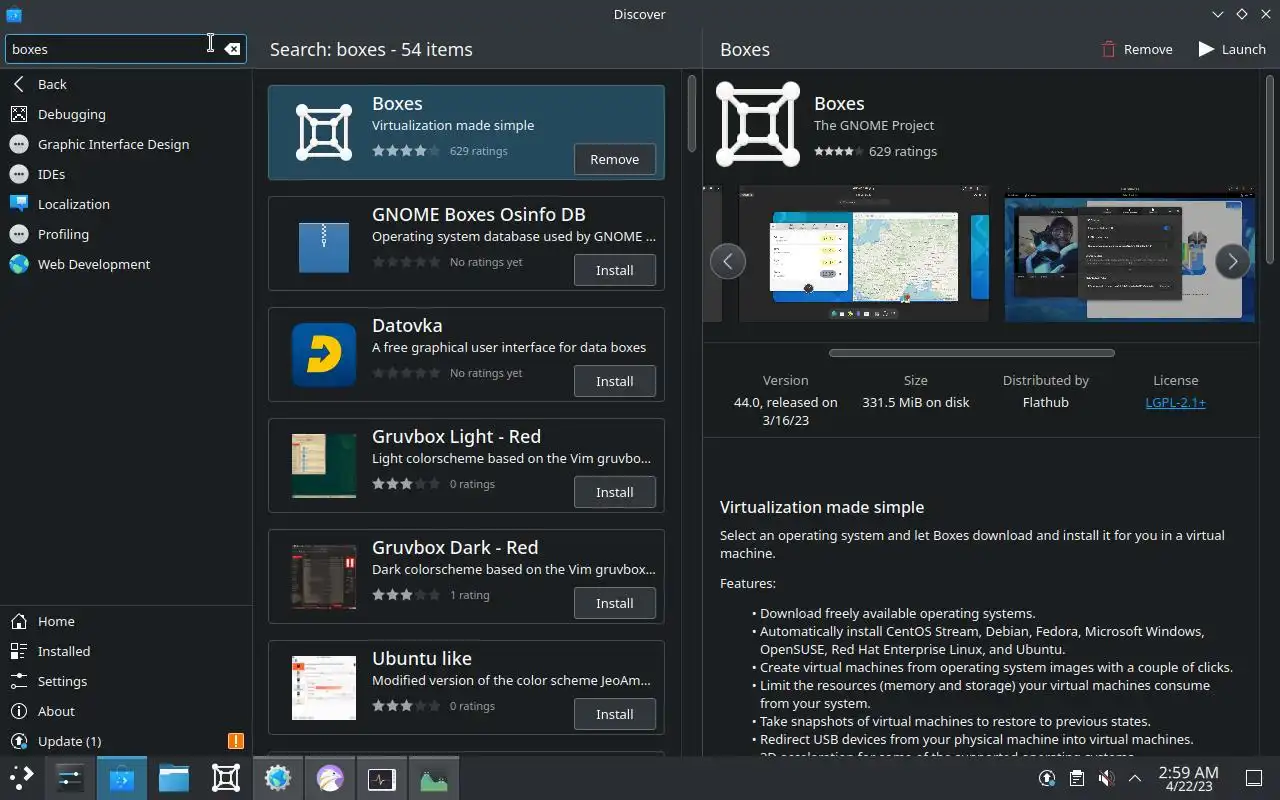Open the Debugging category

126,114
